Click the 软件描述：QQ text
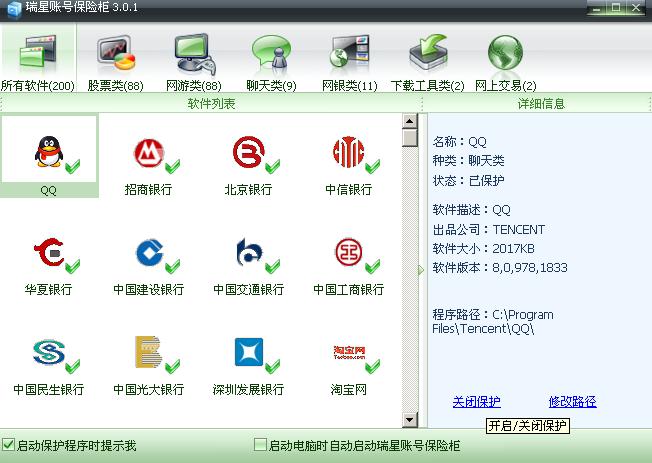 [472, 210]
